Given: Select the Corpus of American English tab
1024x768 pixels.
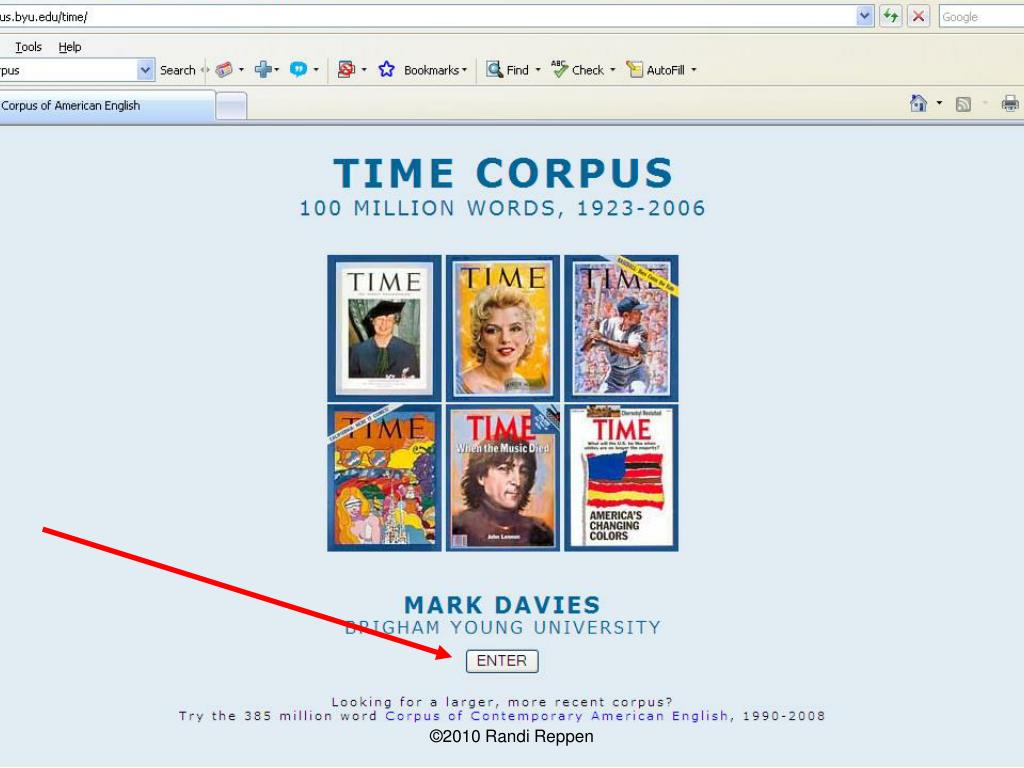Looking at the screenshot, I should point(106,106).
